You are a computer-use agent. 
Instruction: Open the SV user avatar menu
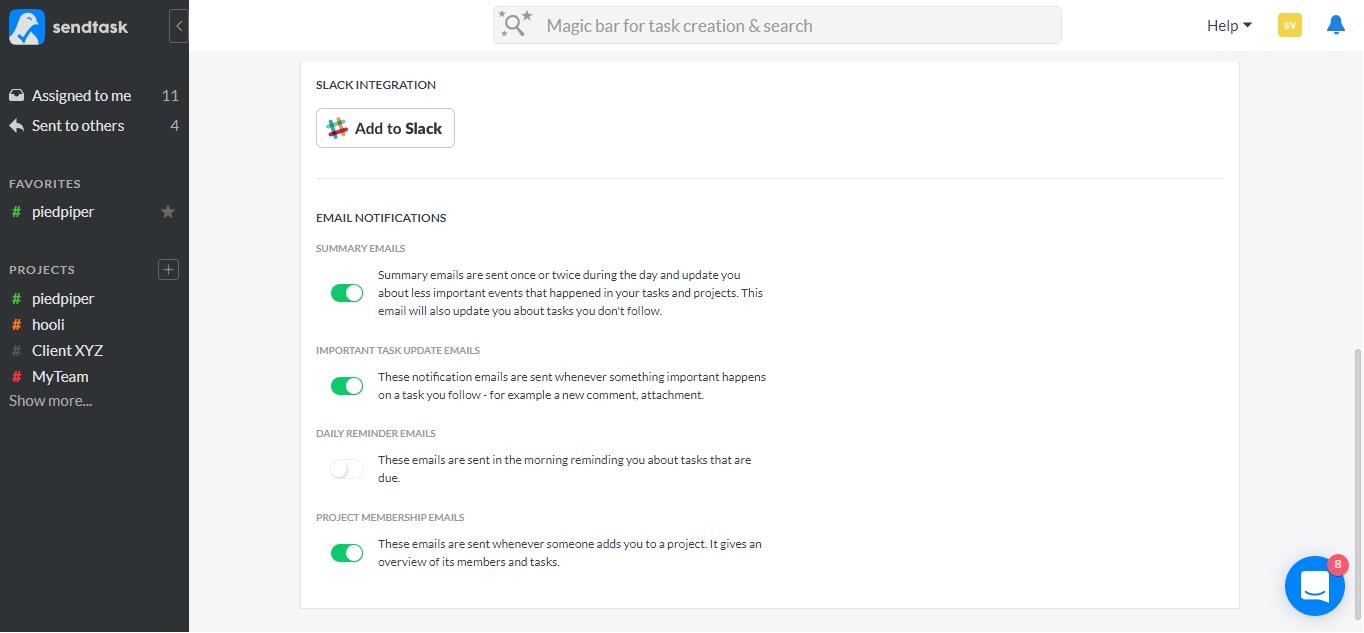[x=1289, y=26]
